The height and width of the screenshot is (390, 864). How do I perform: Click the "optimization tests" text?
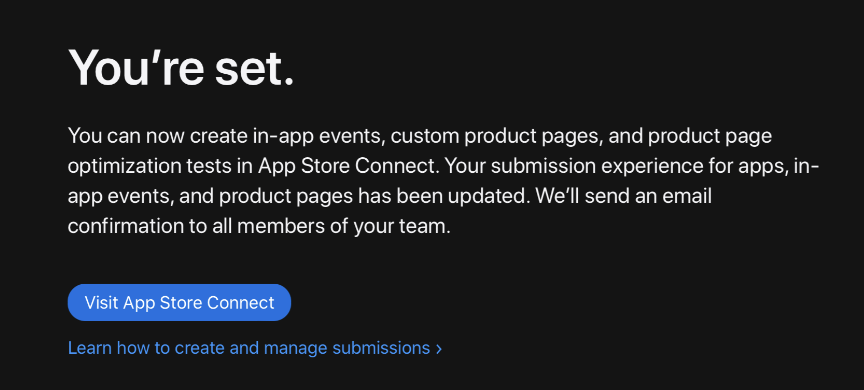[x=149, y=166]
